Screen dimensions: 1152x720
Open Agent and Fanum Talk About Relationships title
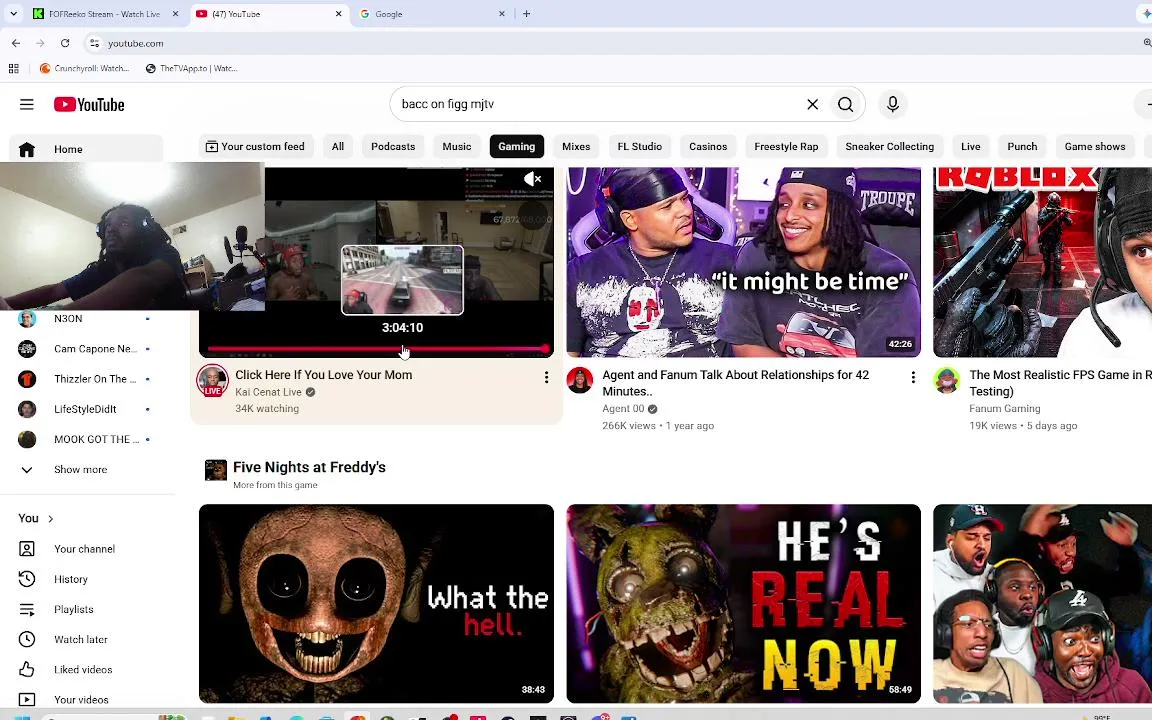coord(735,383)
